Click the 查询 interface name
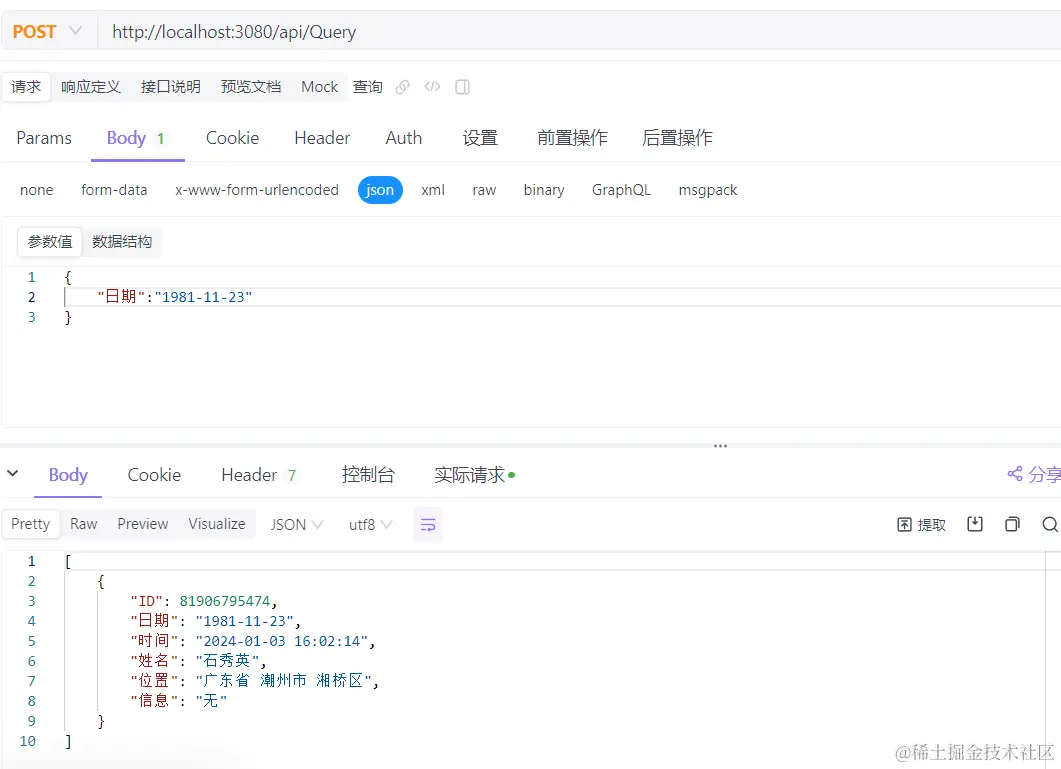The image size is (1061, 769). pos(367,87)
